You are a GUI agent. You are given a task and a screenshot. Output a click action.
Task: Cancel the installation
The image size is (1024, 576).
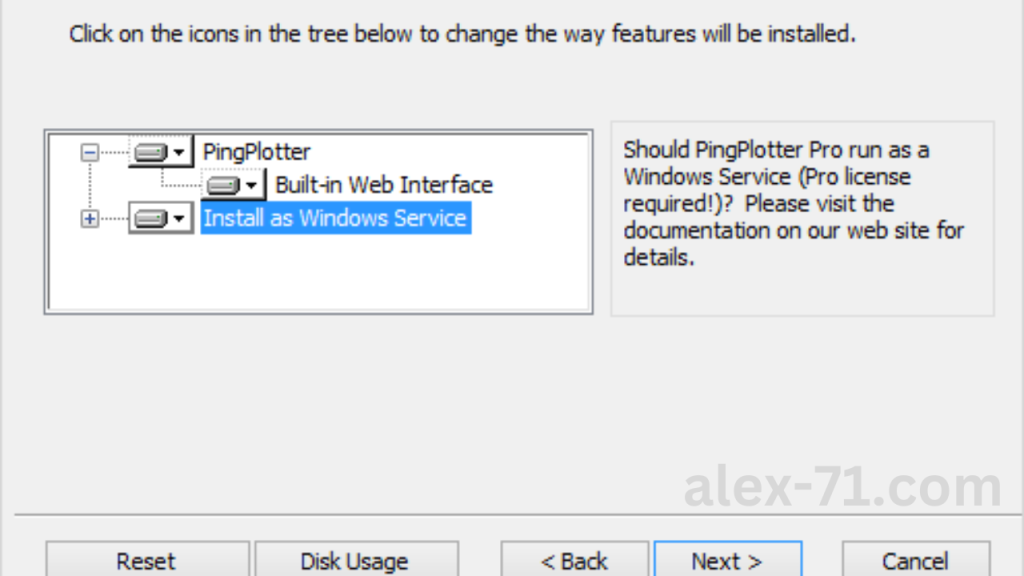915,561
